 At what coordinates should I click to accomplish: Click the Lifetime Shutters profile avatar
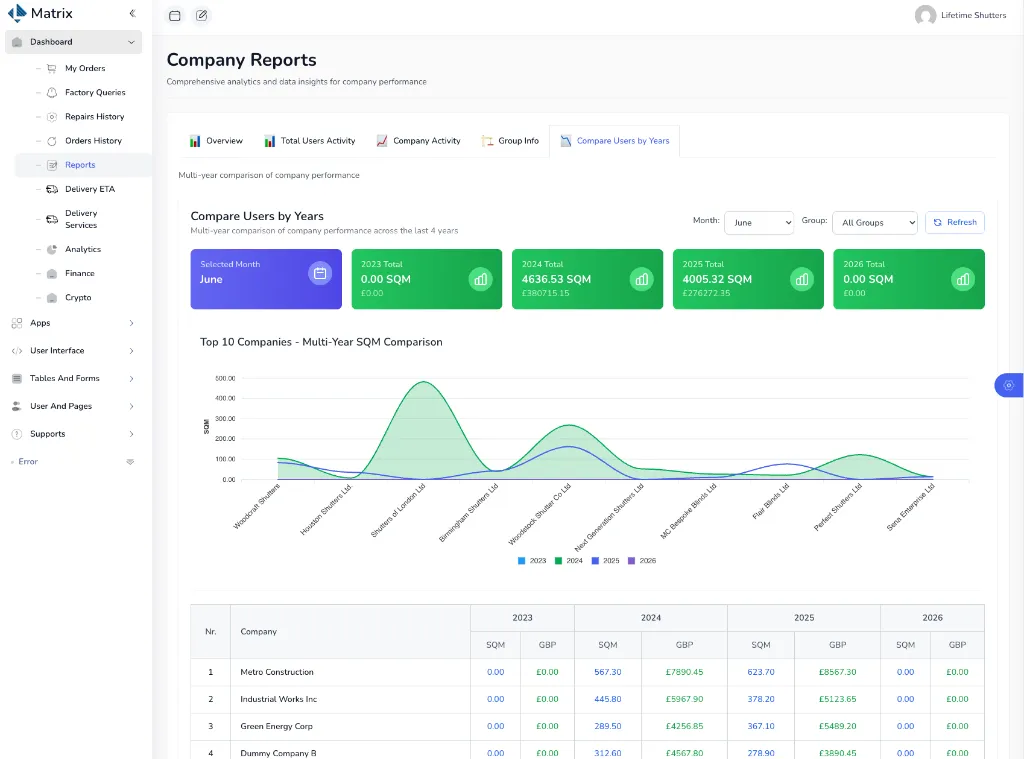click(925, 15)
